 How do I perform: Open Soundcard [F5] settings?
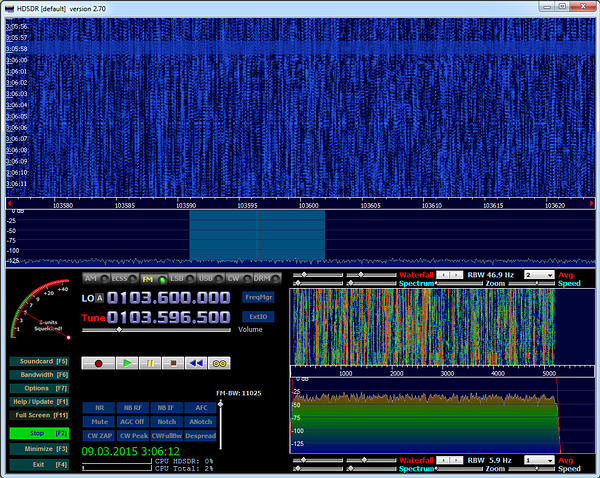coord(39,360)
